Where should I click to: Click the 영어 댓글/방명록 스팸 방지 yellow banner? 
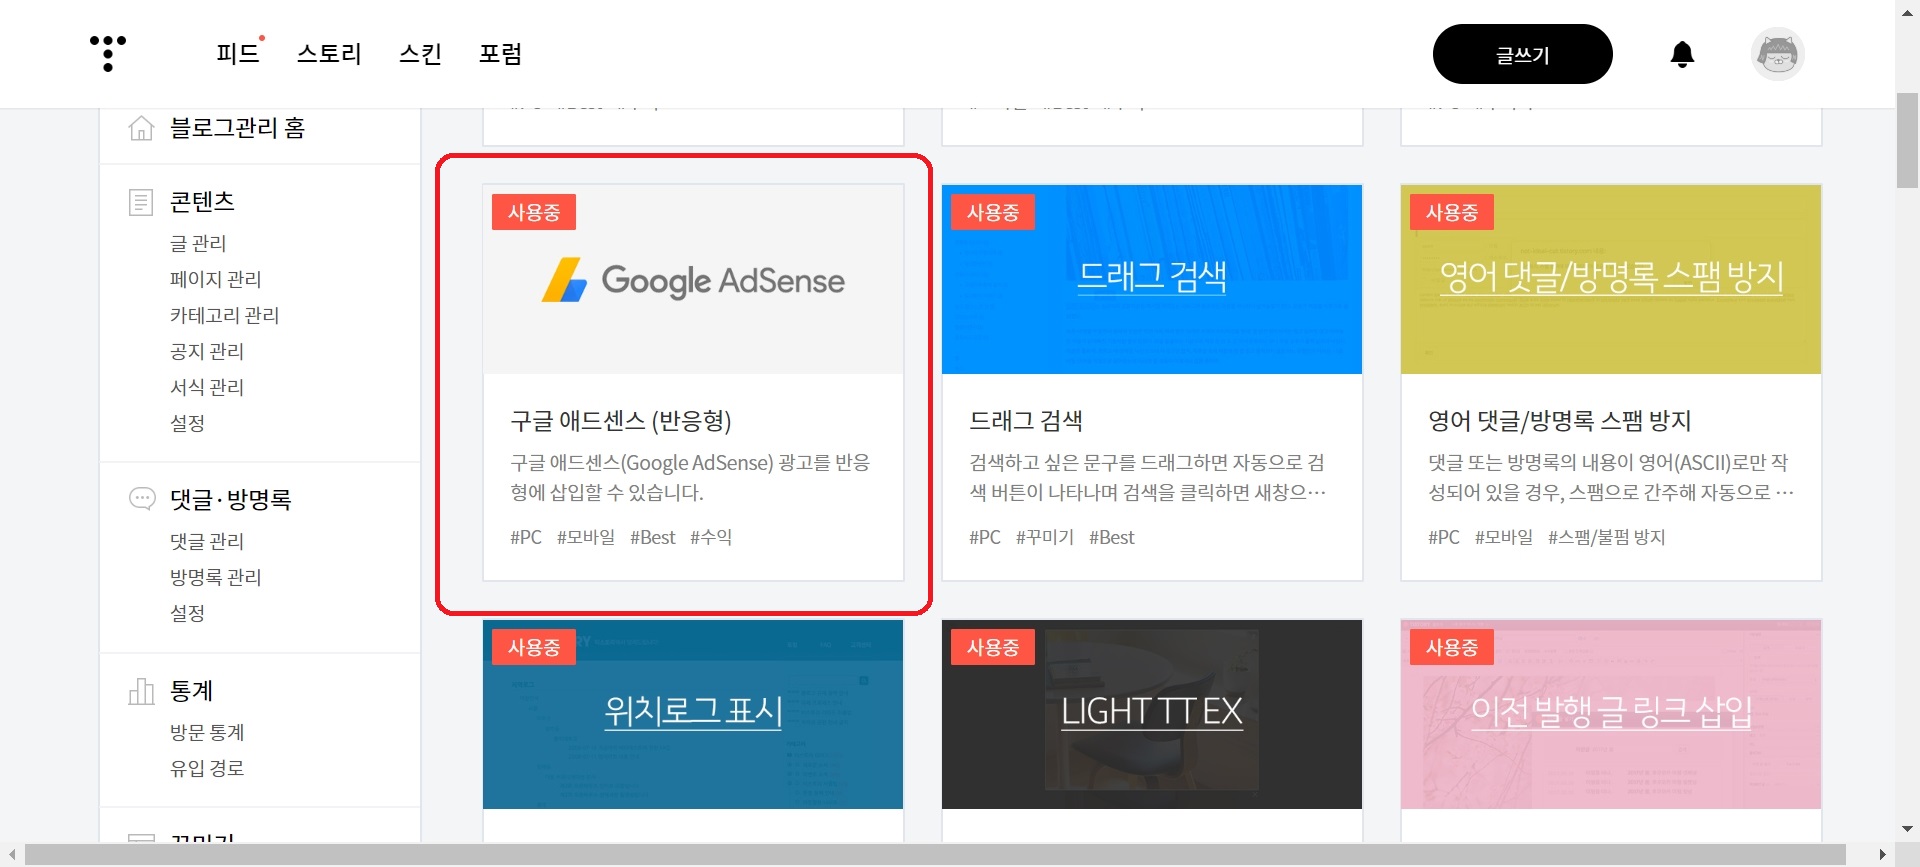click(x=1611, y=279)
